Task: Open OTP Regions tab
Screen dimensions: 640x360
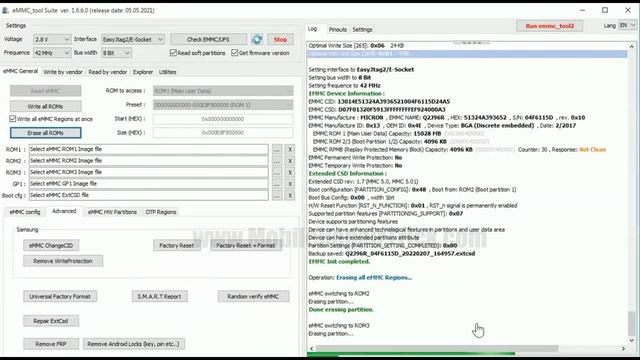Action: [161, 212]
